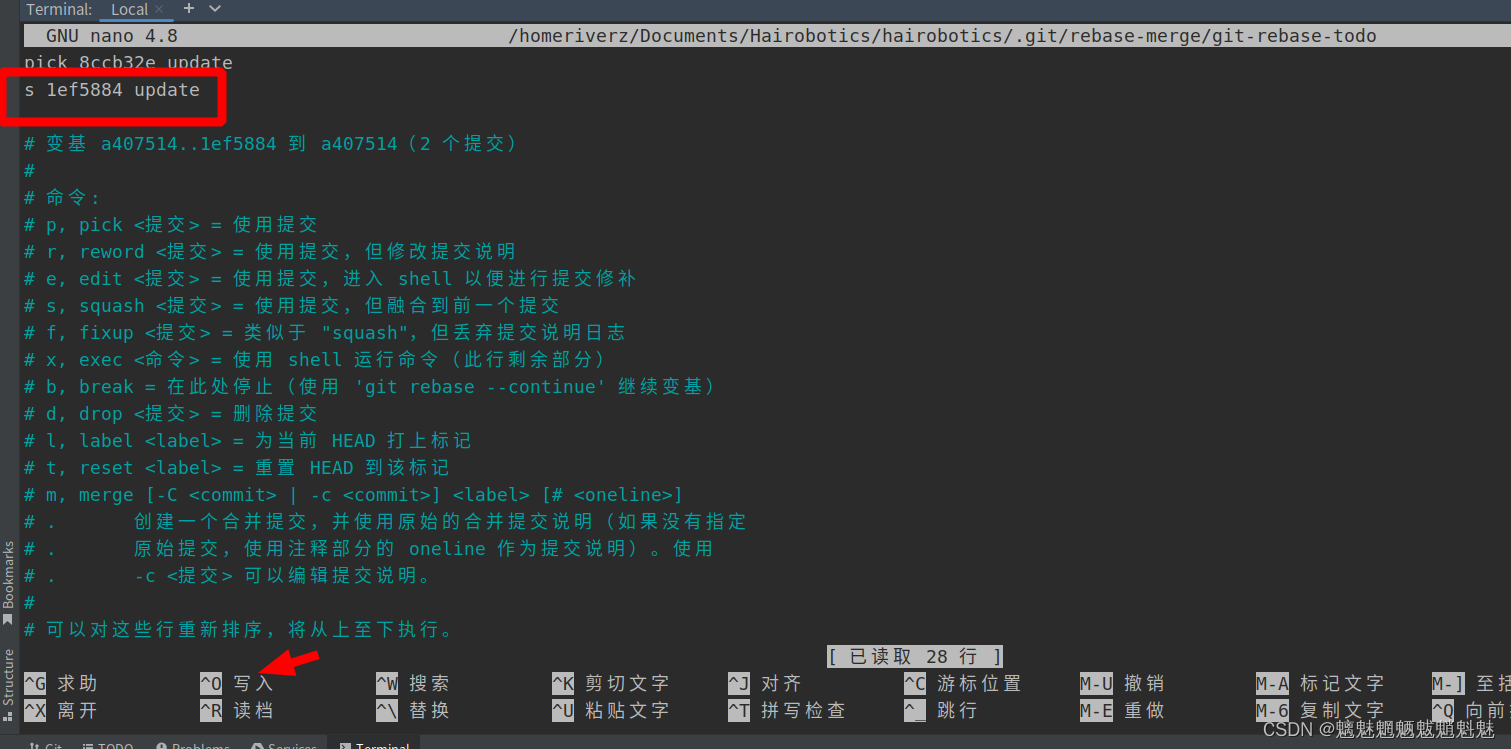Open the Structure tool window

(x=9, y=684)
